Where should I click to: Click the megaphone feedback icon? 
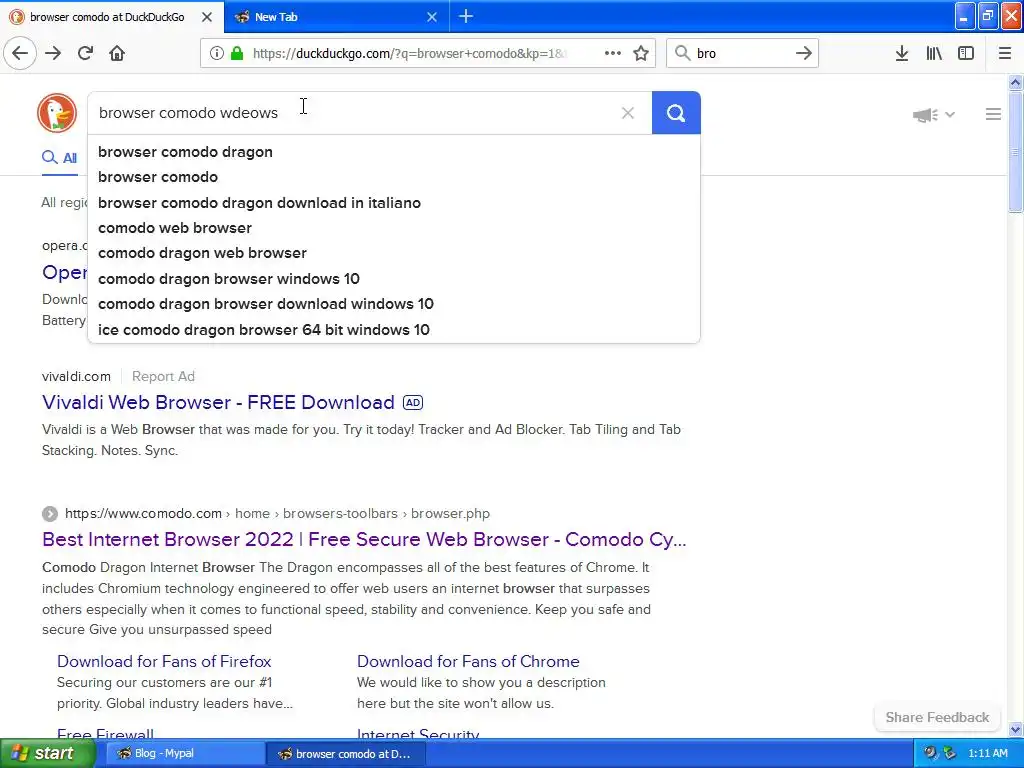(925, 115)
